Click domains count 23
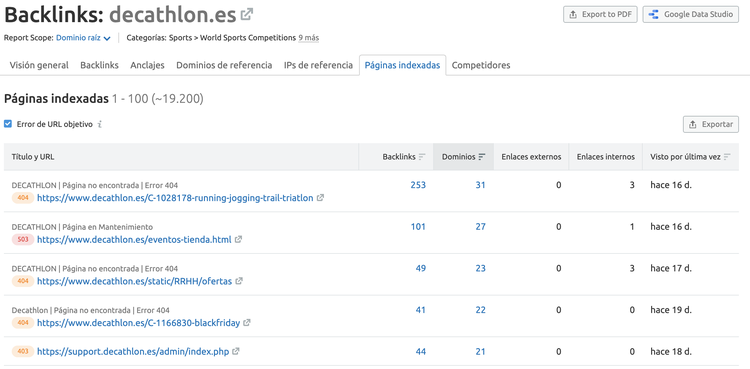750x369 pixels. coord(480,268)
